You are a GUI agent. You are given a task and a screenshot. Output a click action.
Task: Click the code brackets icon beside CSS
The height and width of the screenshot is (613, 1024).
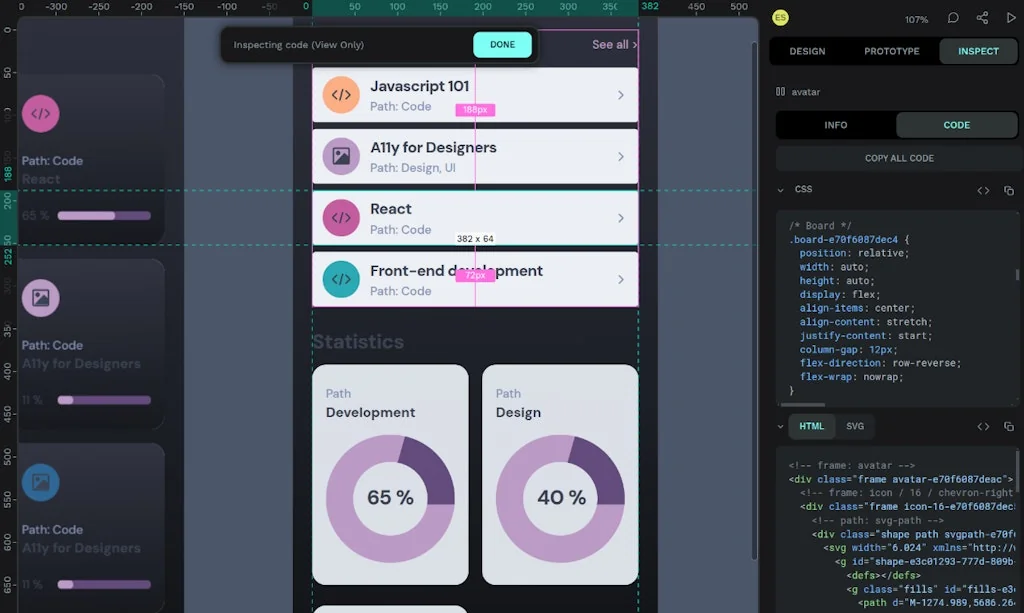pyautogui.click(x=983, y=190)
